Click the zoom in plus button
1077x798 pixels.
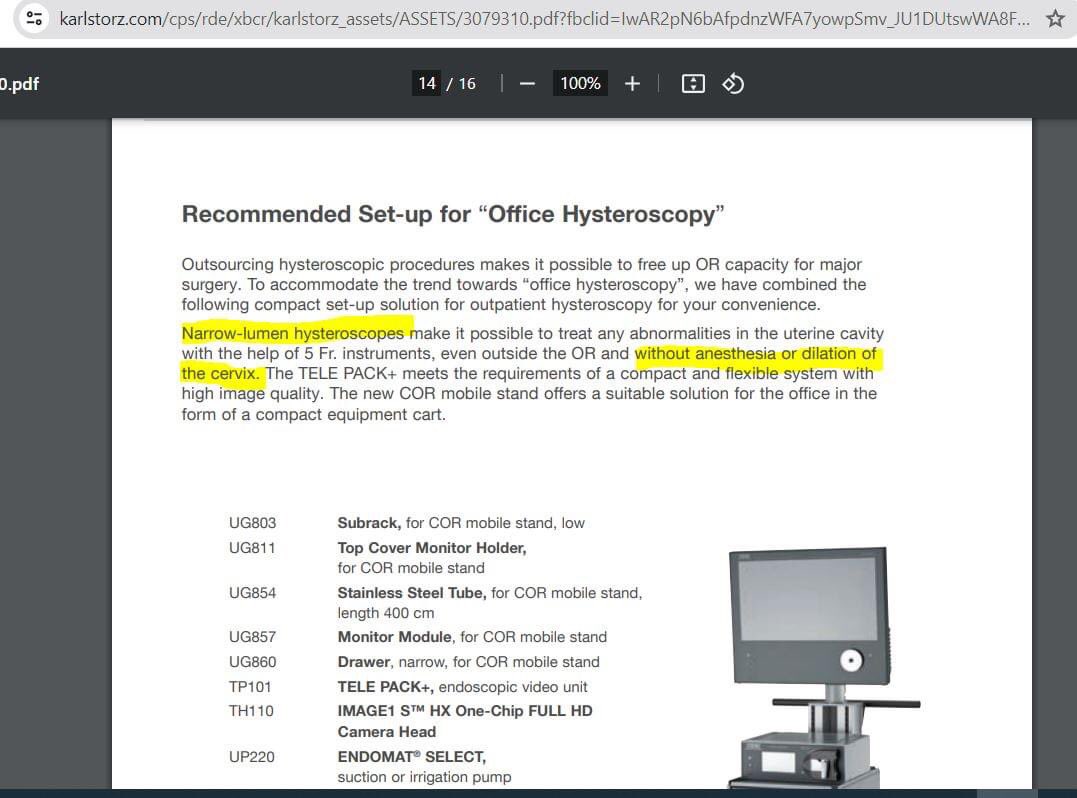[x=632, y=84]
